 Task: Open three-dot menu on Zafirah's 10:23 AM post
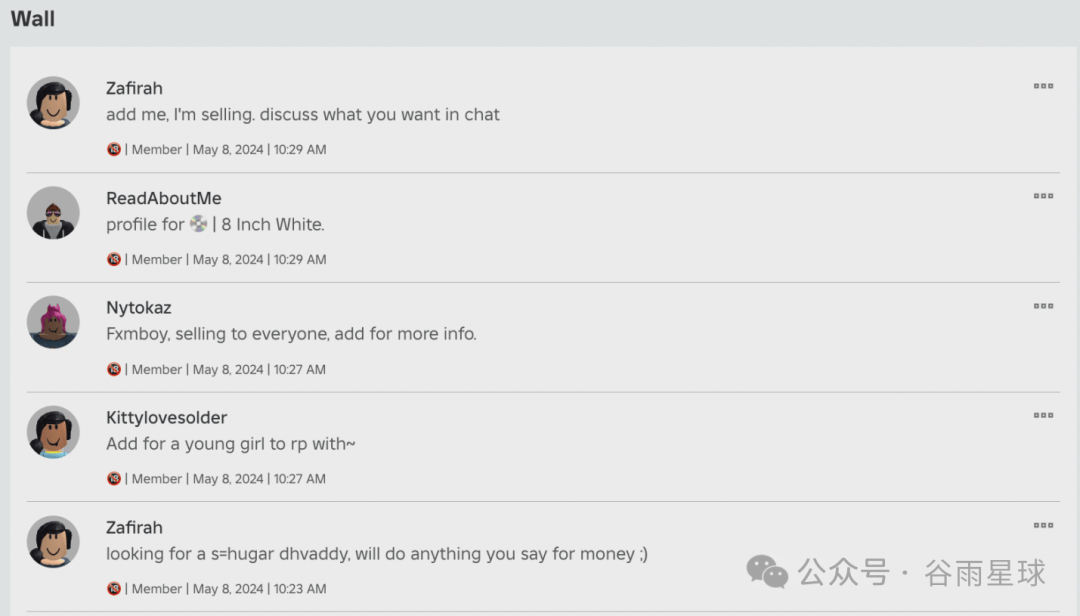[x=1043, y=525]
